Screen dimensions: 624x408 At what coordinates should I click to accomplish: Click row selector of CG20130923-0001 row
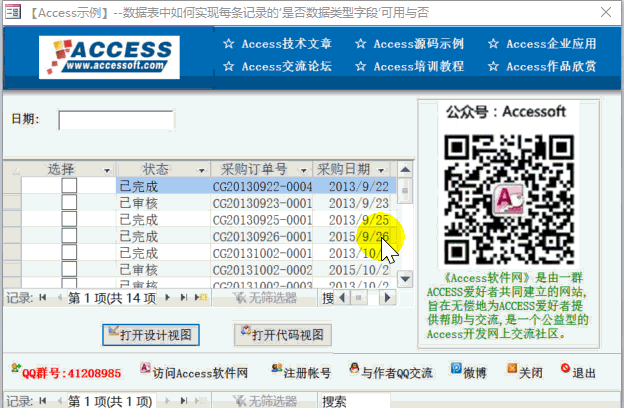tap(12, 203)
